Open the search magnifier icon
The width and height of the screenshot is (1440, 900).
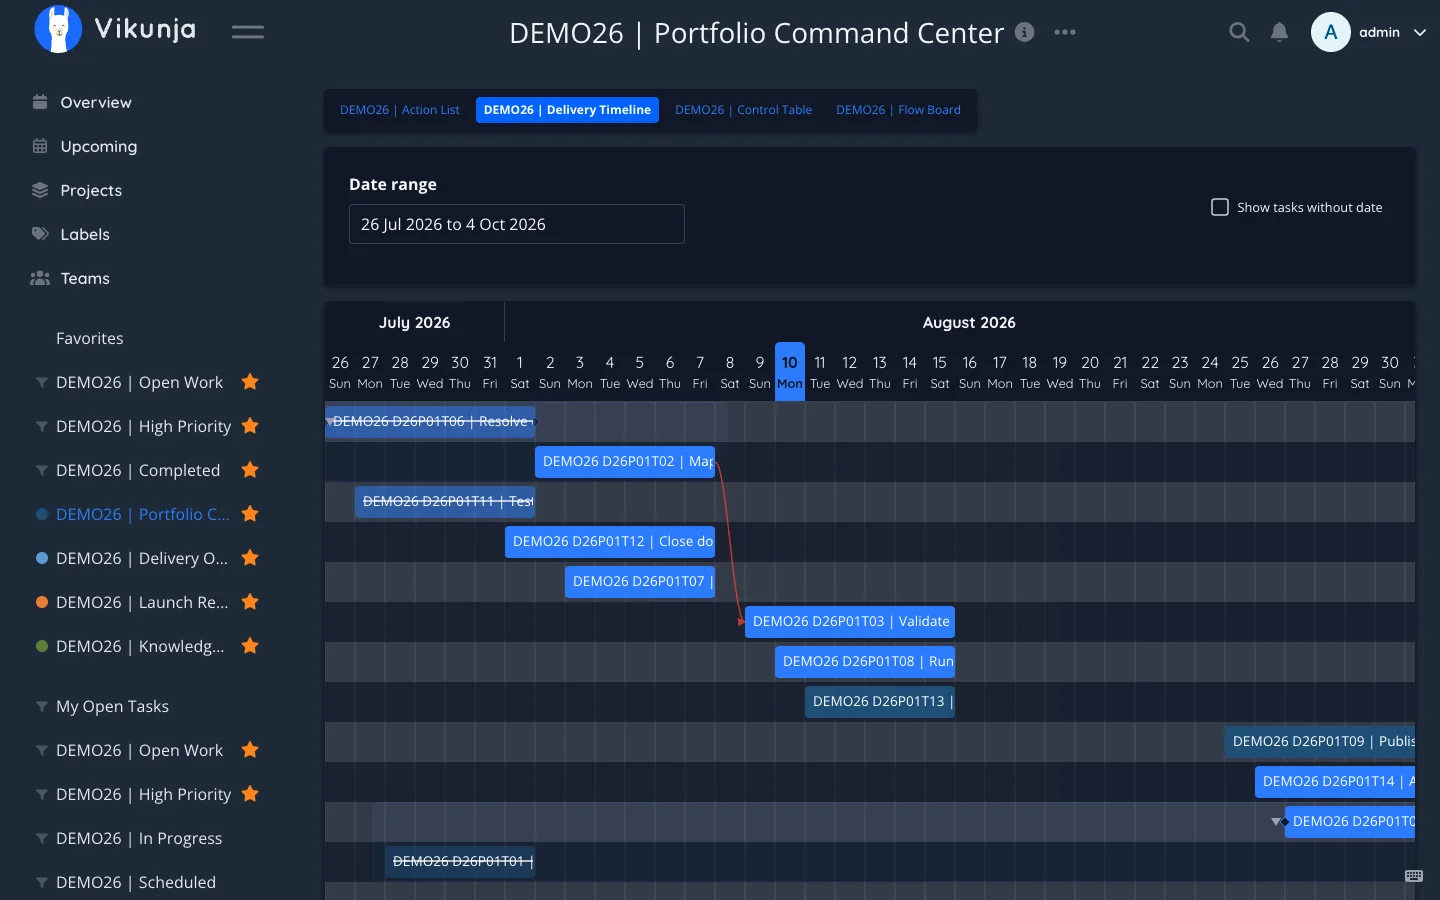[1239, 32]
